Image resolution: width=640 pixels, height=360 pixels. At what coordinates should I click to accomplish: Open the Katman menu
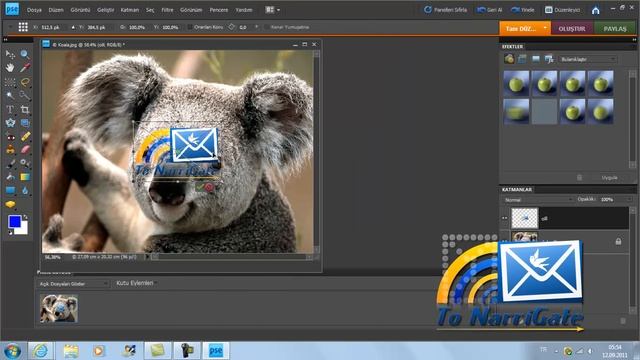point(130,10)
